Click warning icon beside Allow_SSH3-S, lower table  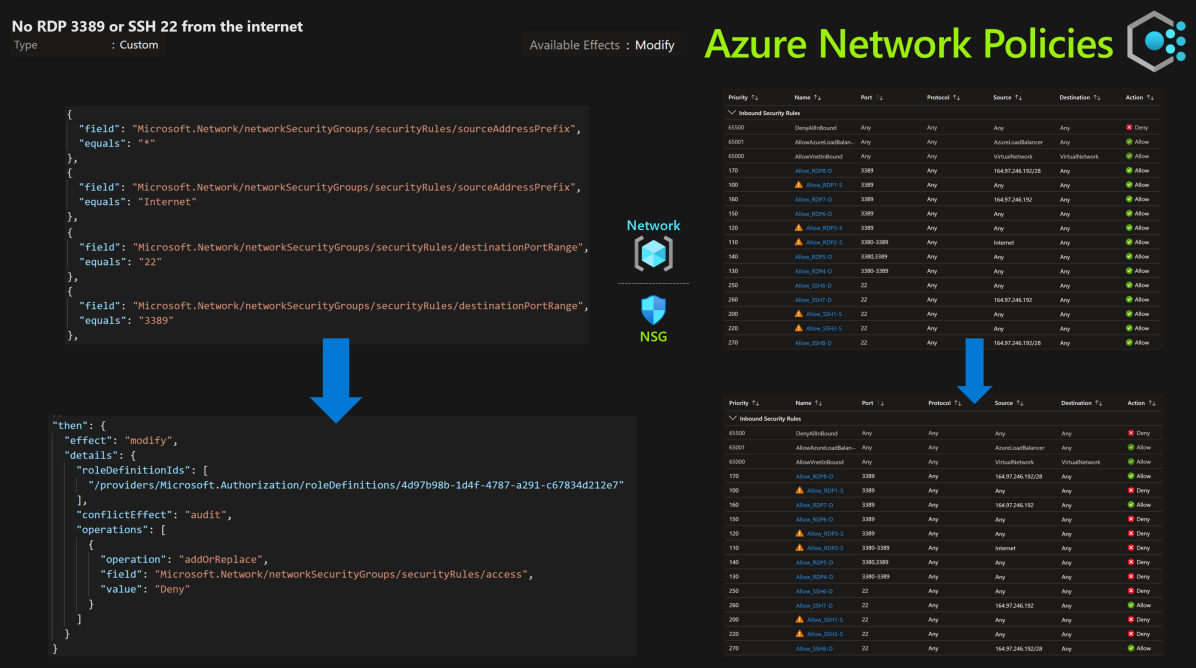coord(799,634)
